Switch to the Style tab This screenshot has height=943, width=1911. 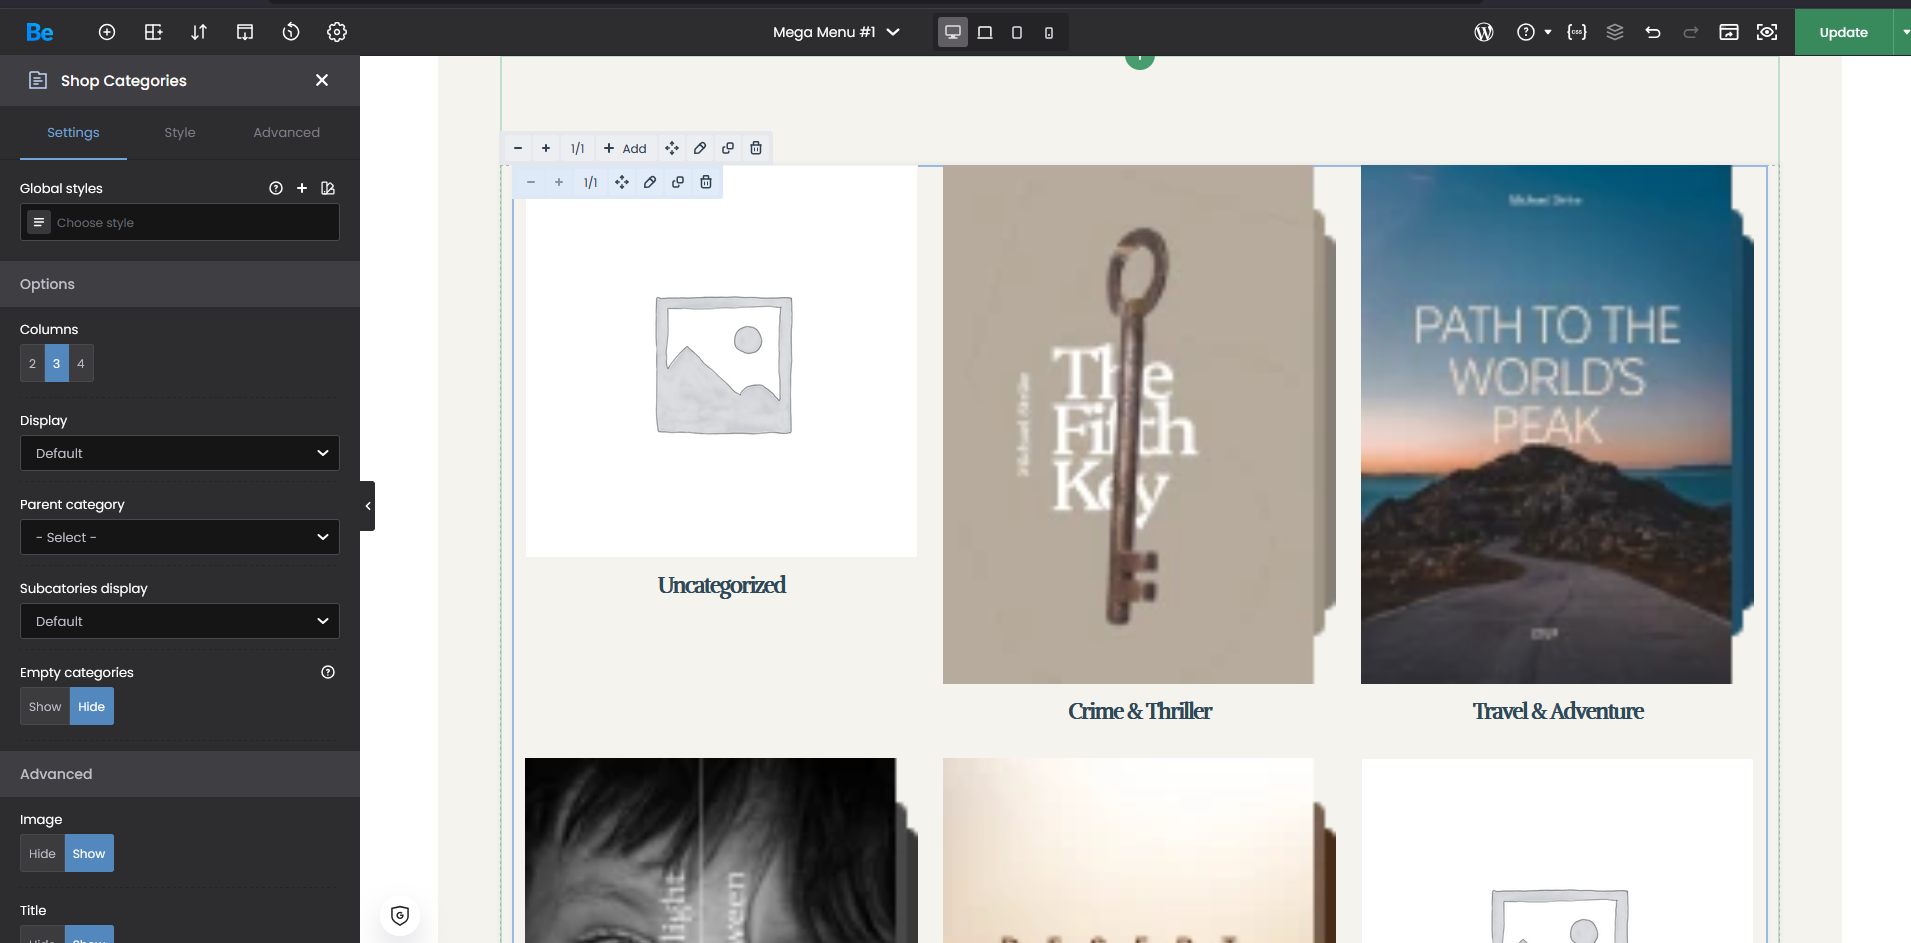pyautogui.click(x=180, y=132)
